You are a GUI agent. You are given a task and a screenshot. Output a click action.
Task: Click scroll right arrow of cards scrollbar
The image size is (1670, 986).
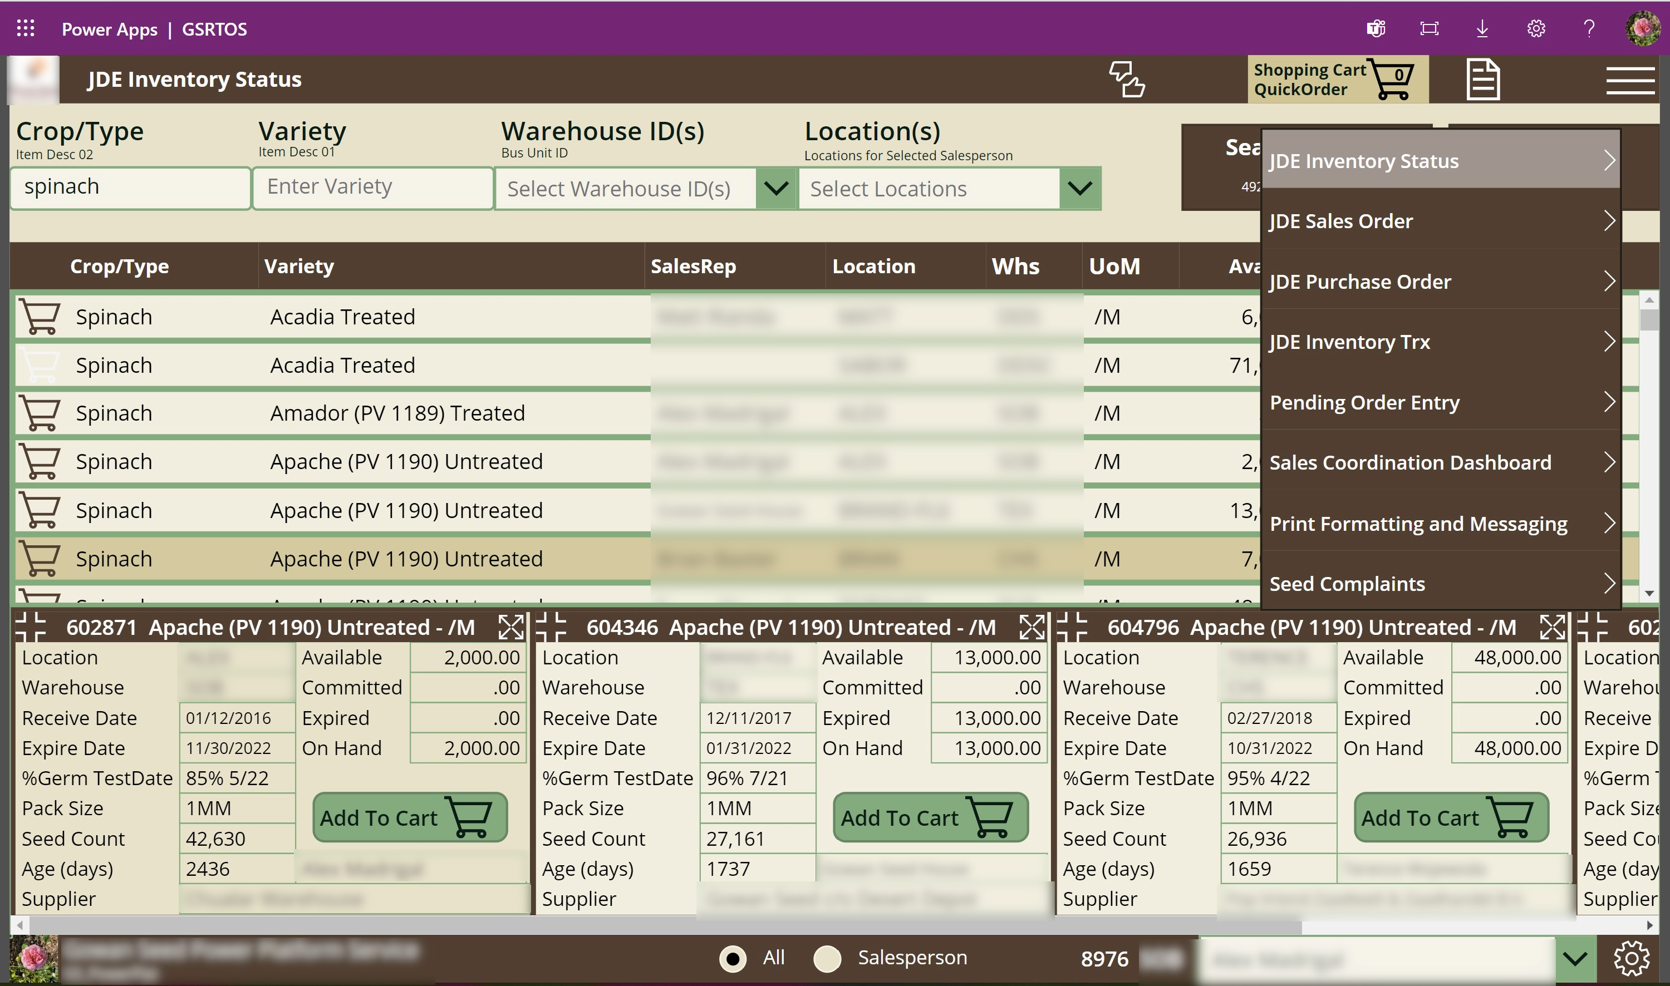[x=1650, y=926]
